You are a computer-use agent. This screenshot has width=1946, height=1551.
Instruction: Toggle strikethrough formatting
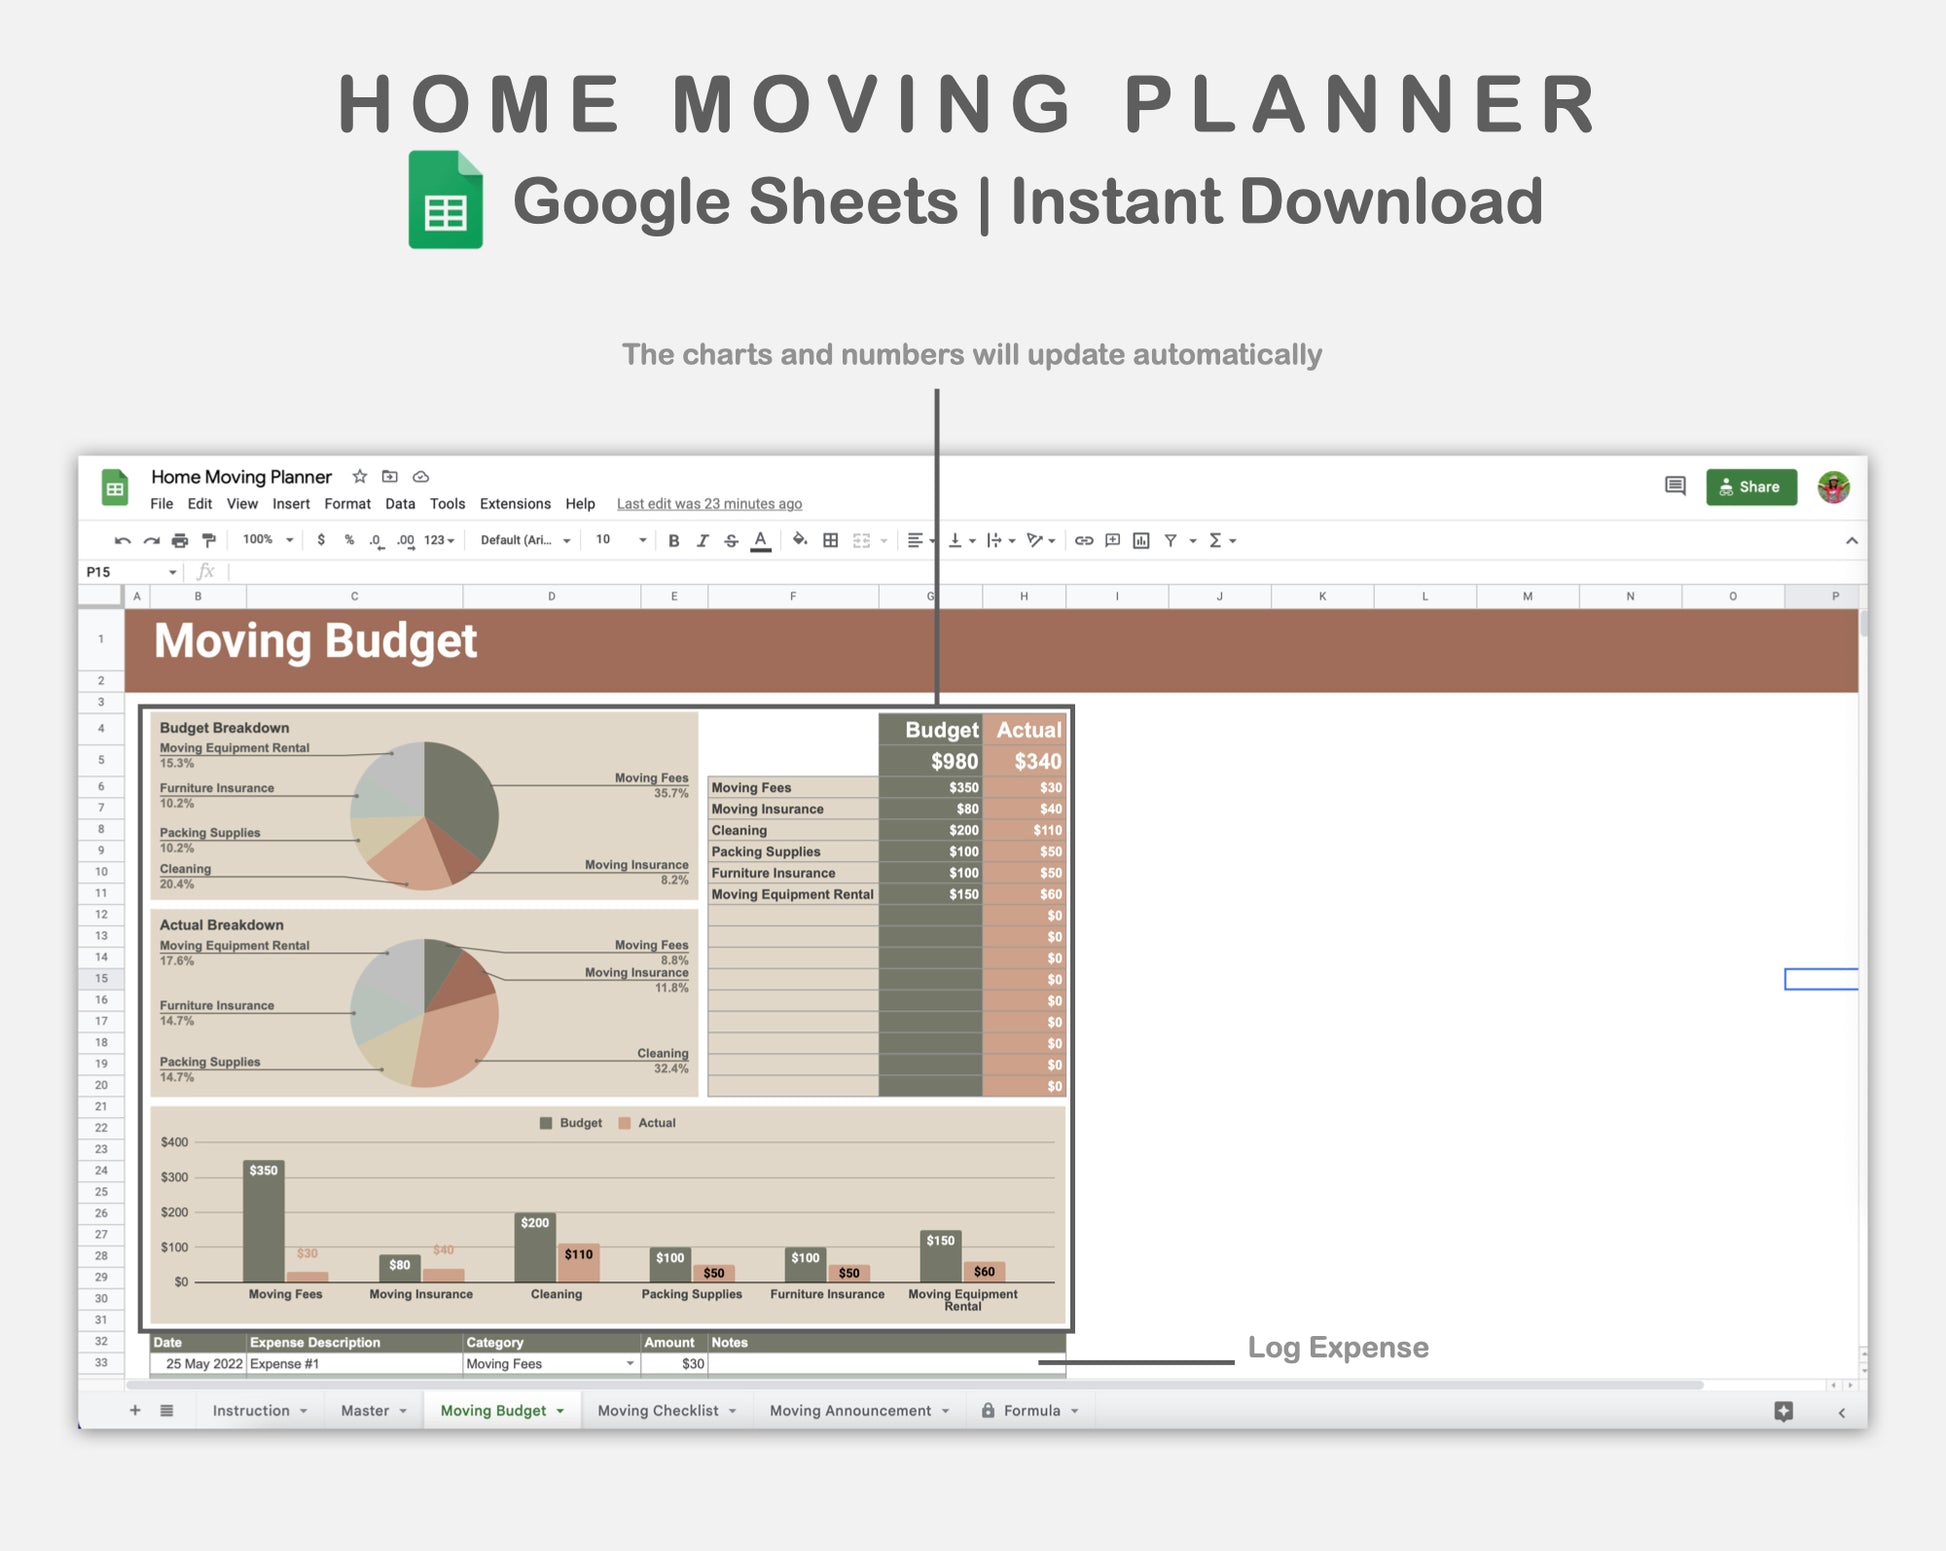coord(731,541)
